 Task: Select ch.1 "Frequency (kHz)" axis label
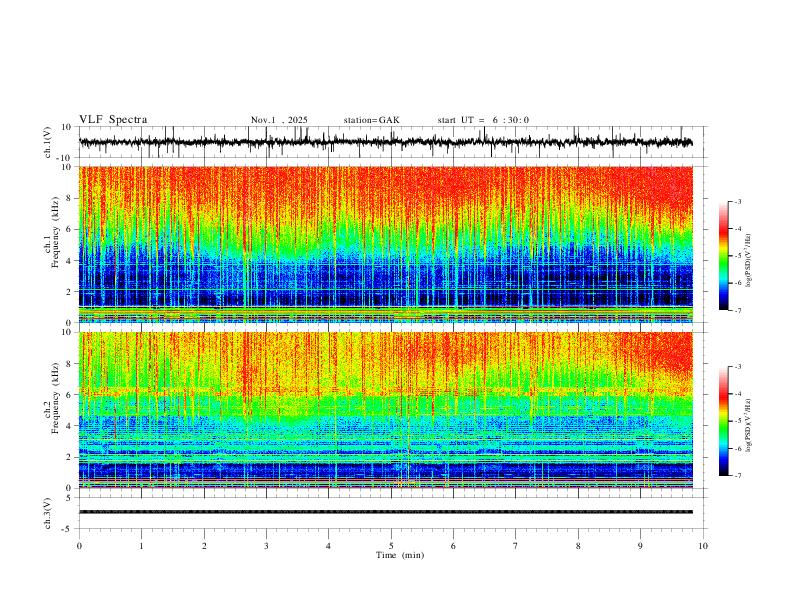tap(55, 233)
